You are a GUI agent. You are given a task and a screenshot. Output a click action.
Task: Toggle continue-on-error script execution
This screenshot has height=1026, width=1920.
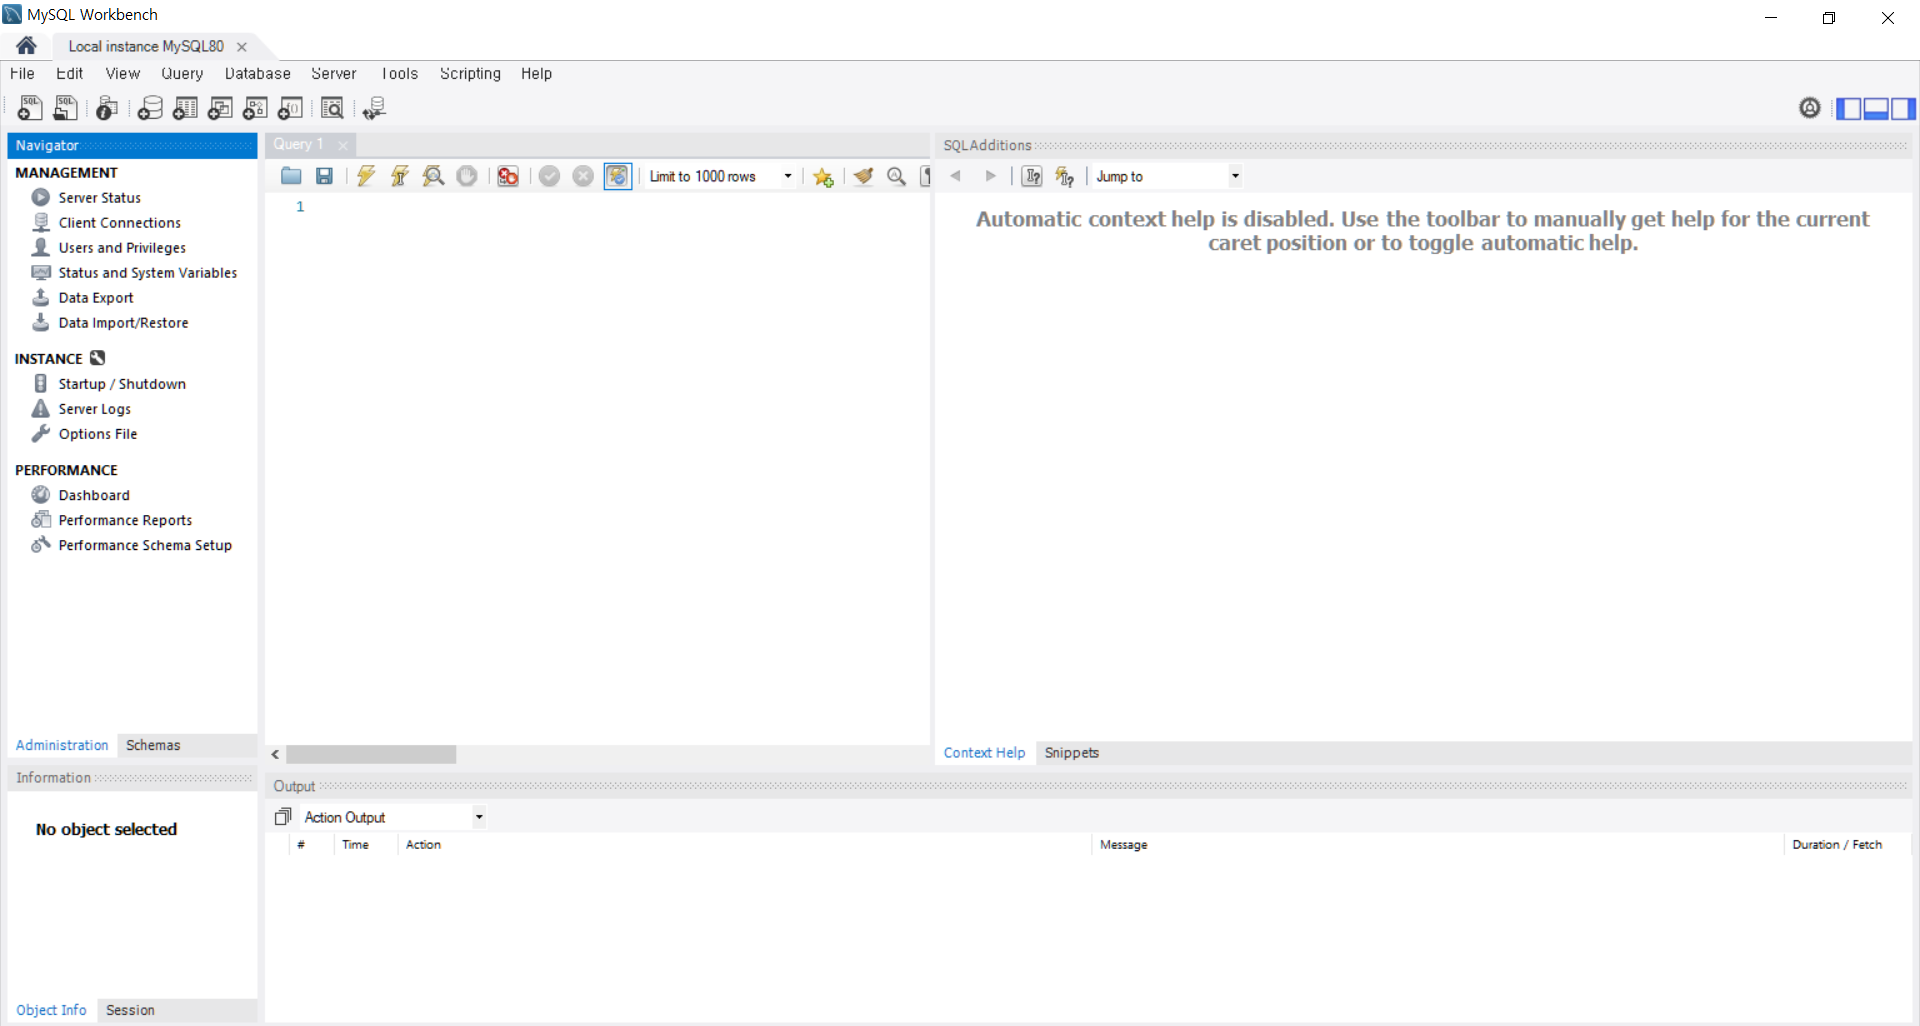point(508,176)
